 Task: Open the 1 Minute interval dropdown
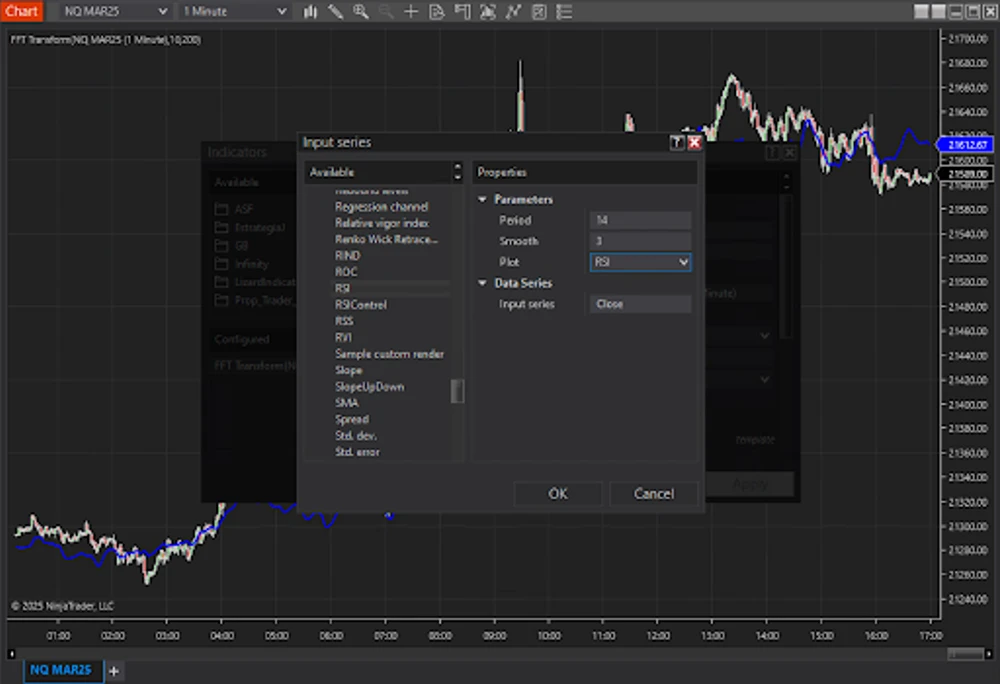234,11
